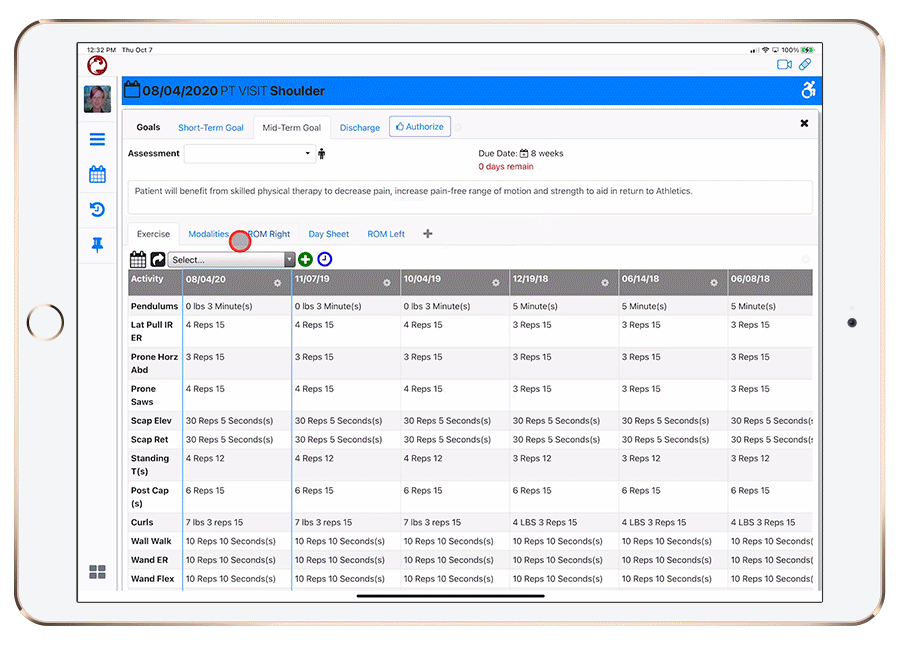Open gear settings for 11/07/19 column

(x=387, y=283)
